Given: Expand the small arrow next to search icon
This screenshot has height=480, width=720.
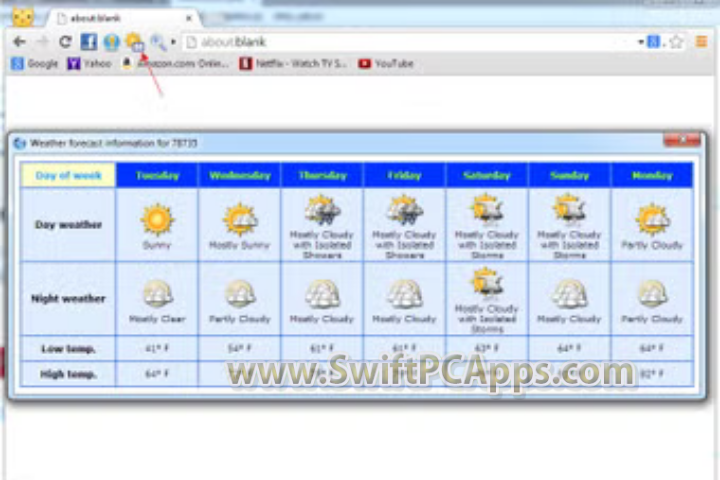Looking at the screenshot, I should pyautogui.click(x=173, y=42).
